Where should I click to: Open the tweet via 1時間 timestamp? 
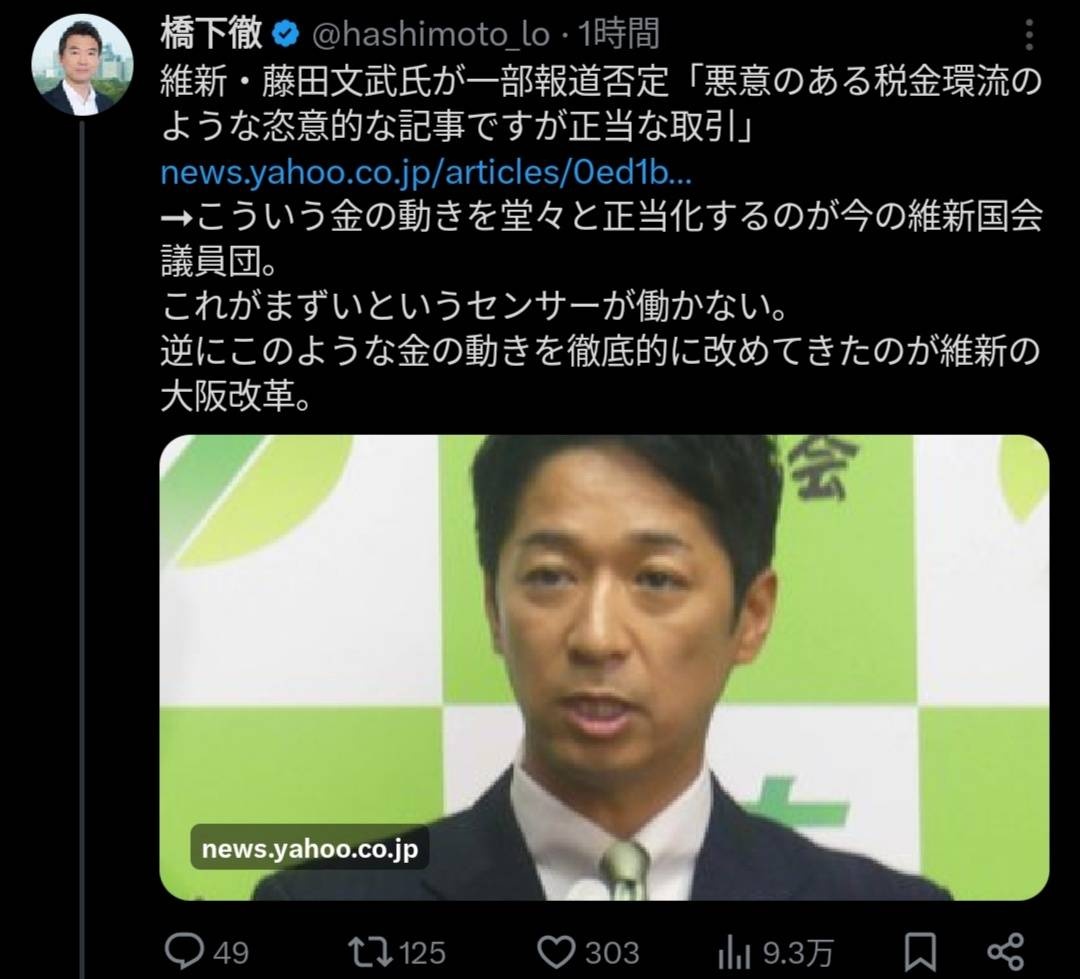point(619,34)
